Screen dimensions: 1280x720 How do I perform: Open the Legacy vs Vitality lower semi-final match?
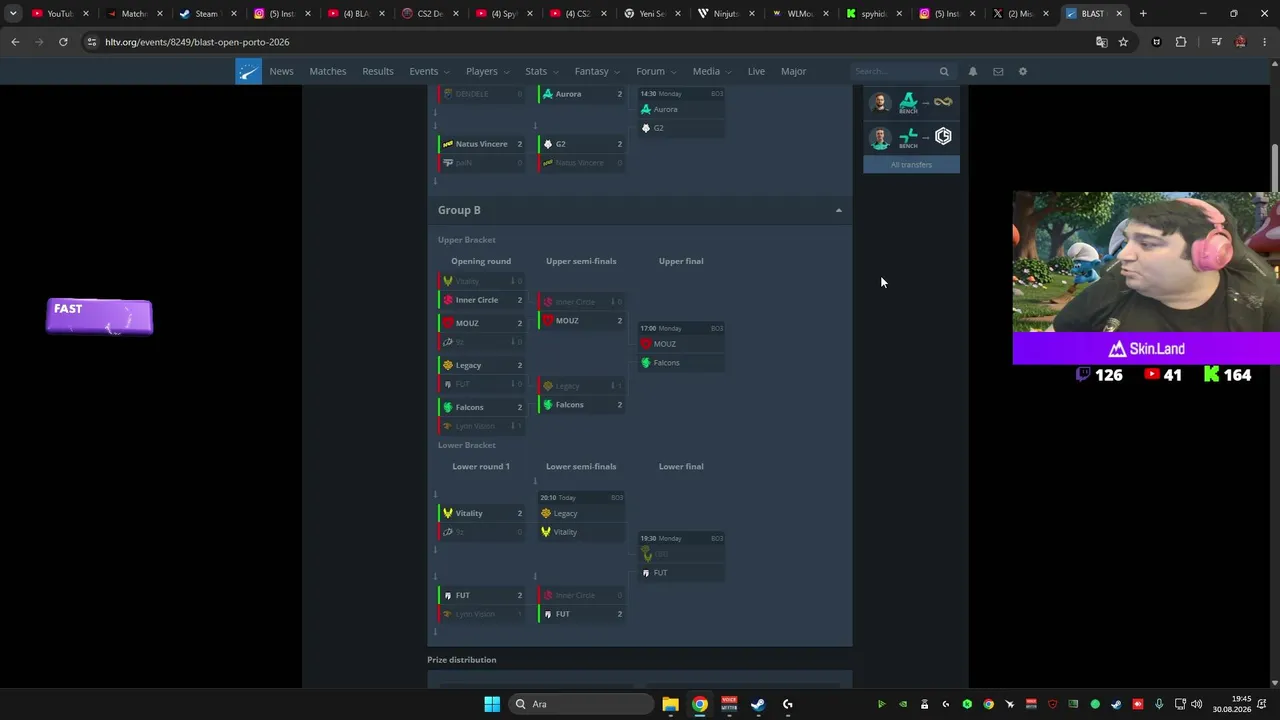pyautogui.click(x=581, y=515)
